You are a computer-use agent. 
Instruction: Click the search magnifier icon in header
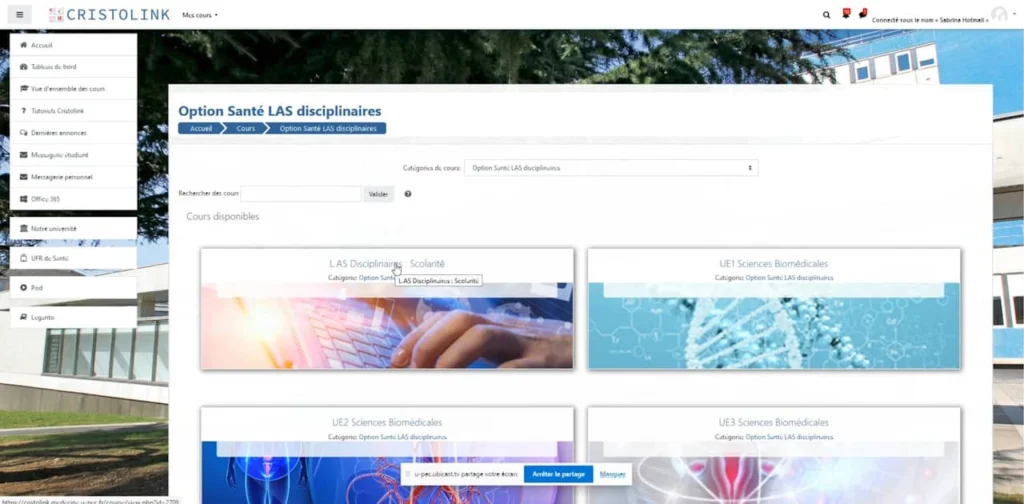point(826,15)
